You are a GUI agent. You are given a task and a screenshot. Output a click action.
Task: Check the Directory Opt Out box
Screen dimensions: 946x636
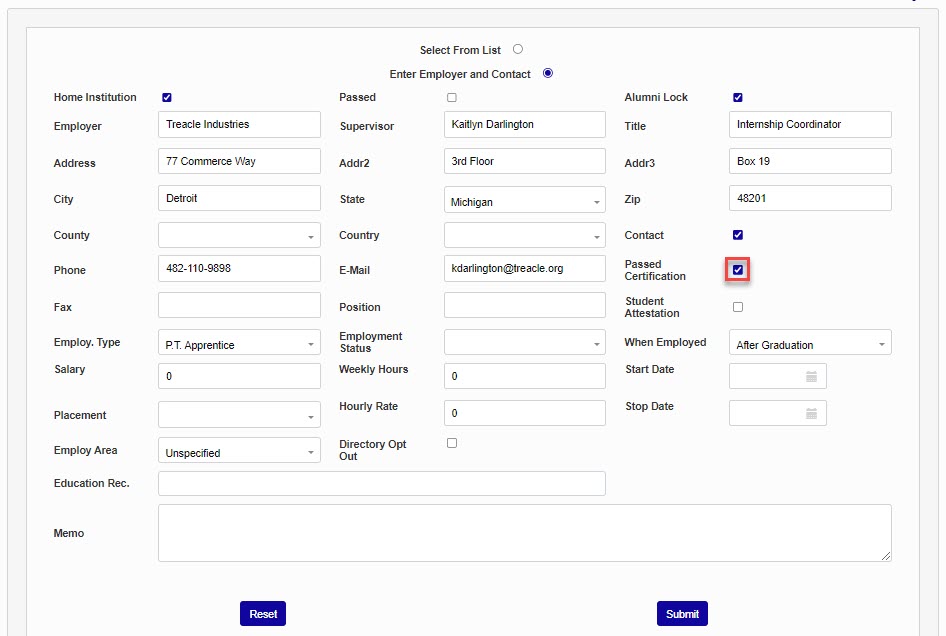452,443
